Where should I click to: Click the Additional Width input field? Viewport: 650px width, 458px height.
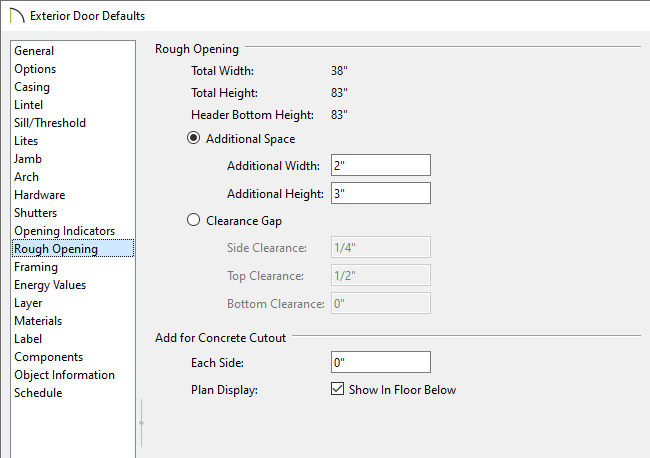pos(381,165)
